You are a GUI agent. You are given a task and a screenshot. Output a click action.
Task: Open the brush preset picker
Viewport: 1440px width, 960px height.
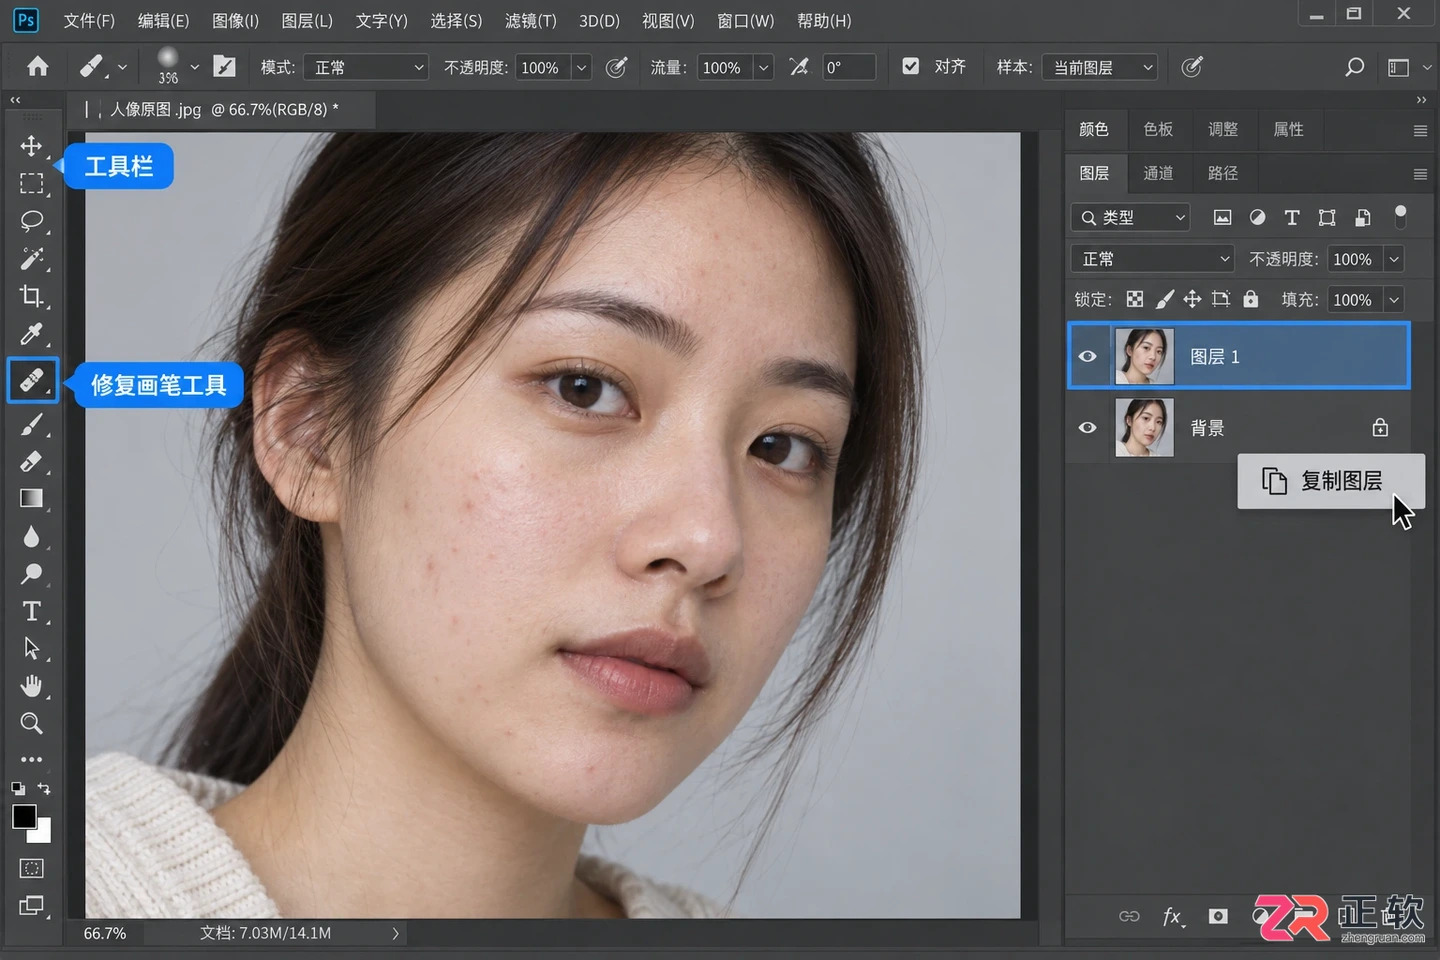[176, 67]
